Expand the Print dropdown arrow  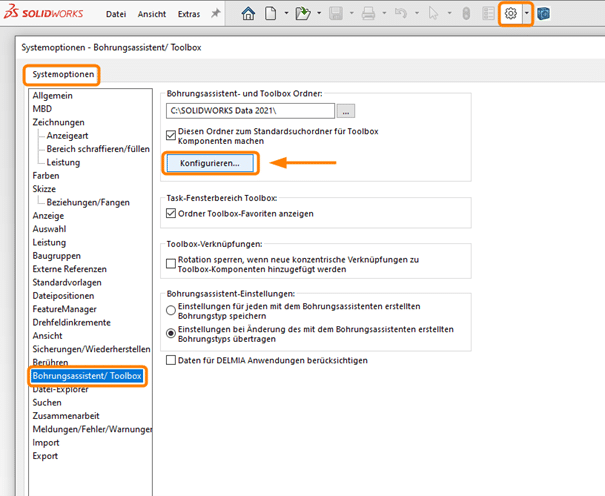click(384, 13)
